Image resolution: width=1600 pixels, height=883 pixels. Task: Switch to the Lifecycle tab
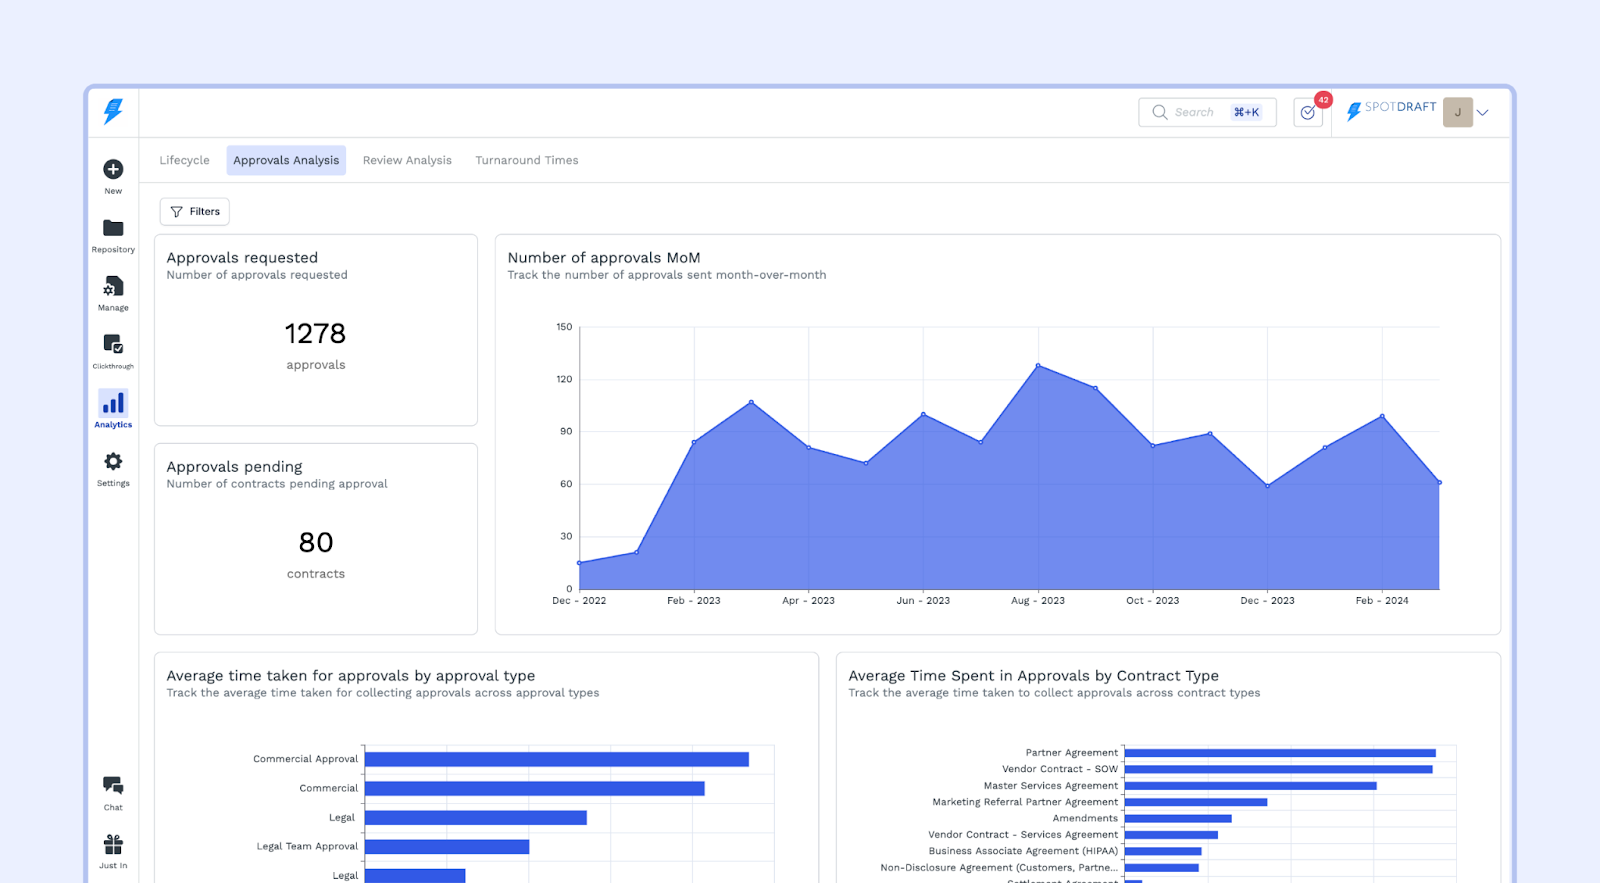click(x=185, y=160)
